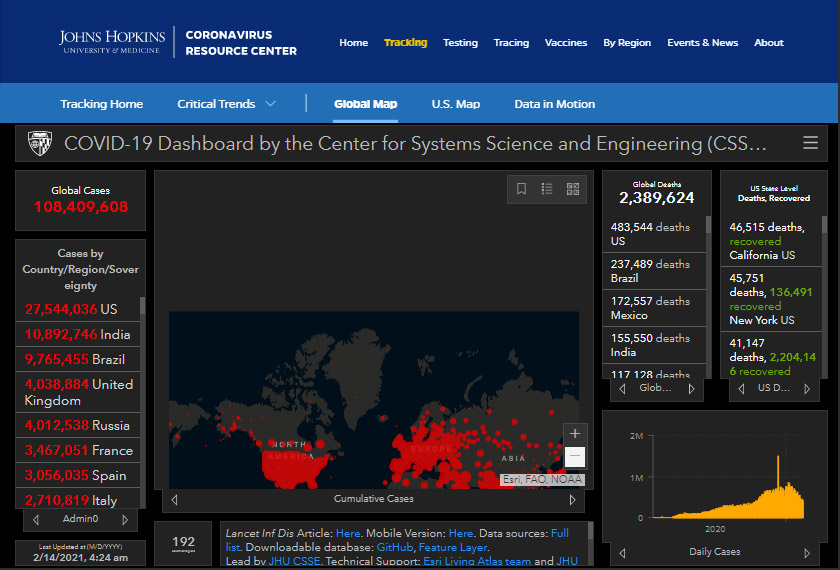Click previous arrow in Global Deaths panel
Viewport: 840px width, 570px height.
point(623,388)
